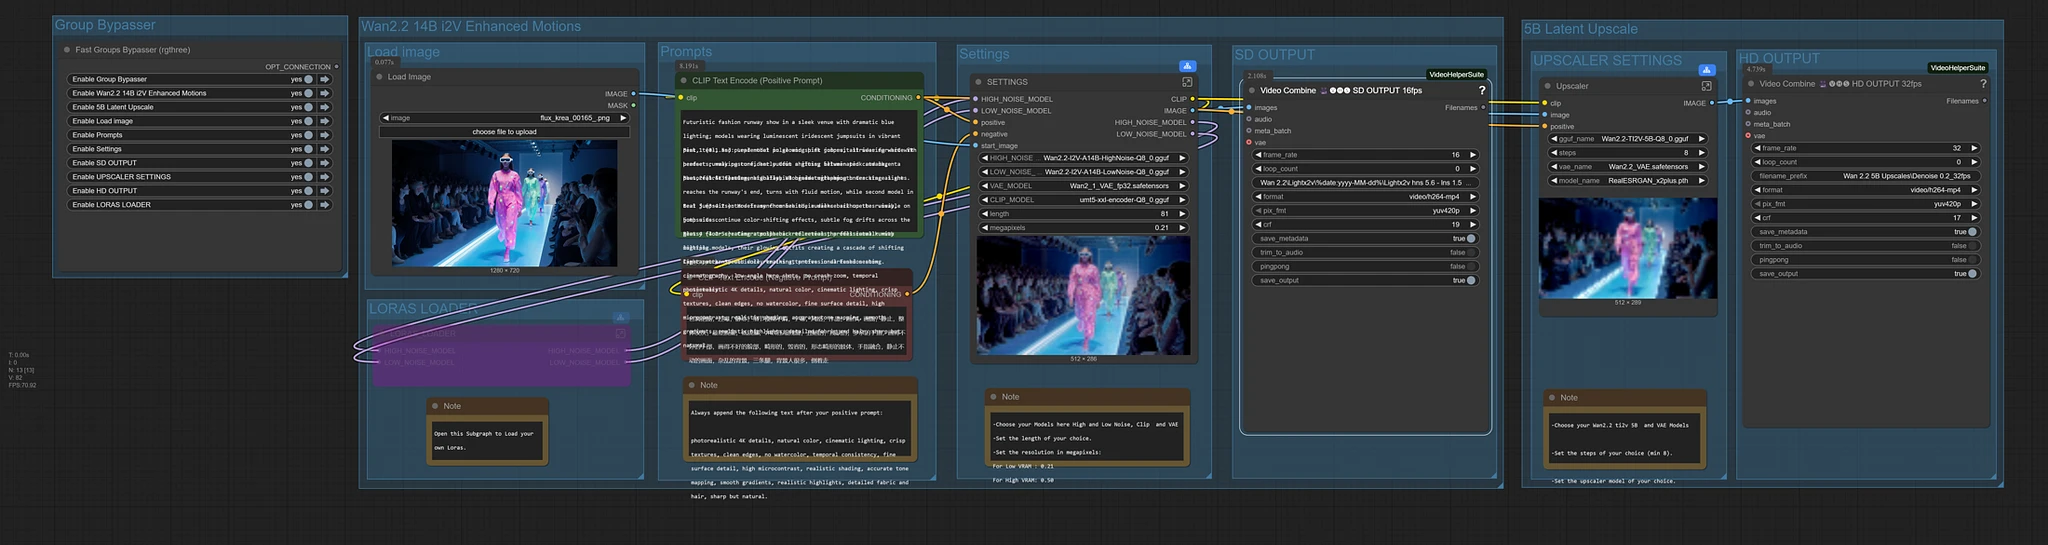2048x545 pixels.
Task: Toggle save_metadata in SD OUTPUT node
Action: pos(1470,239)
